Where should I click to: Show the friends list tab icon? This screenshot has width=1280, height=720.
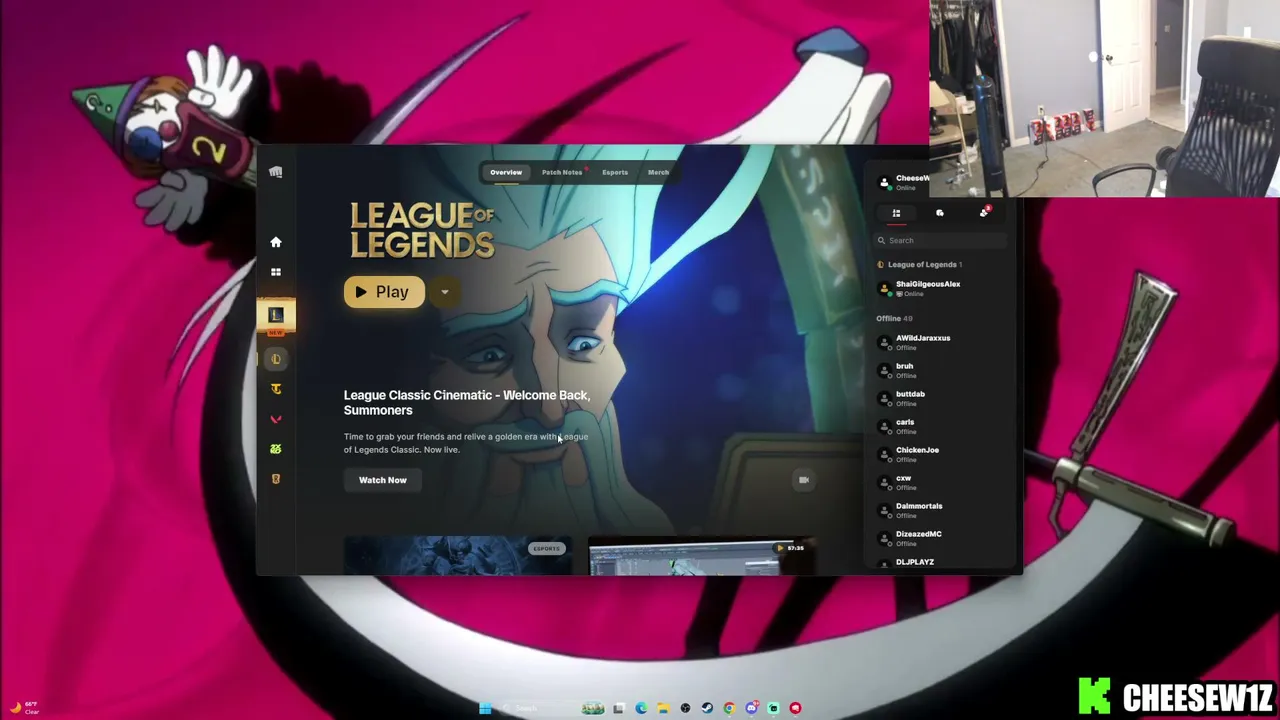click(x=896, y=213)
